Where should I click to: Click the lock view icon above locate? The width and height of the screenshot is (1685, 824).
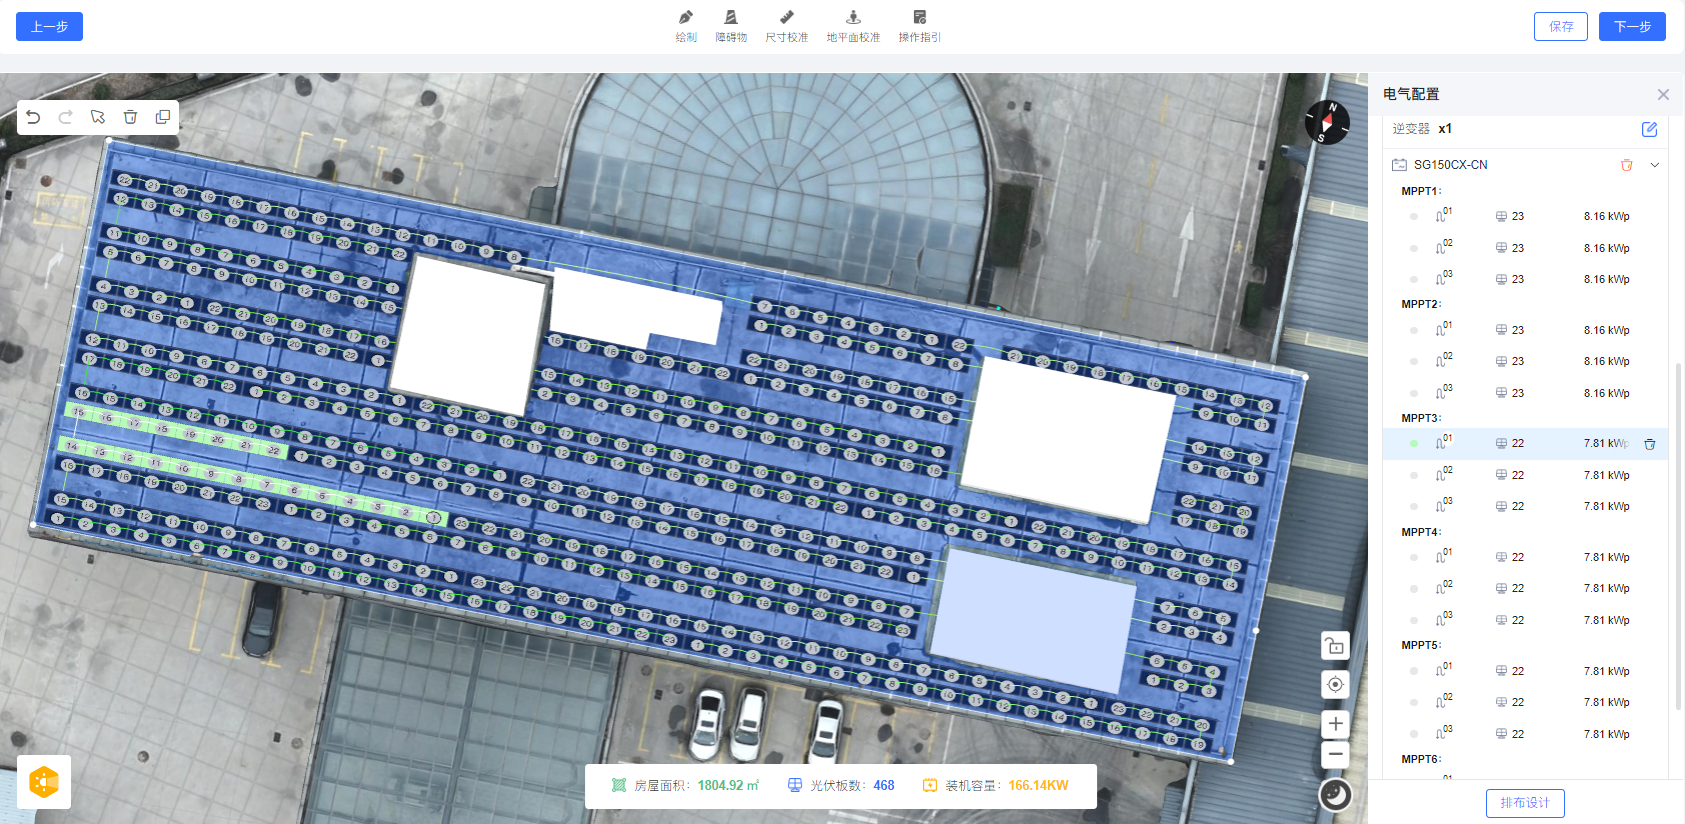point(1335,646)
